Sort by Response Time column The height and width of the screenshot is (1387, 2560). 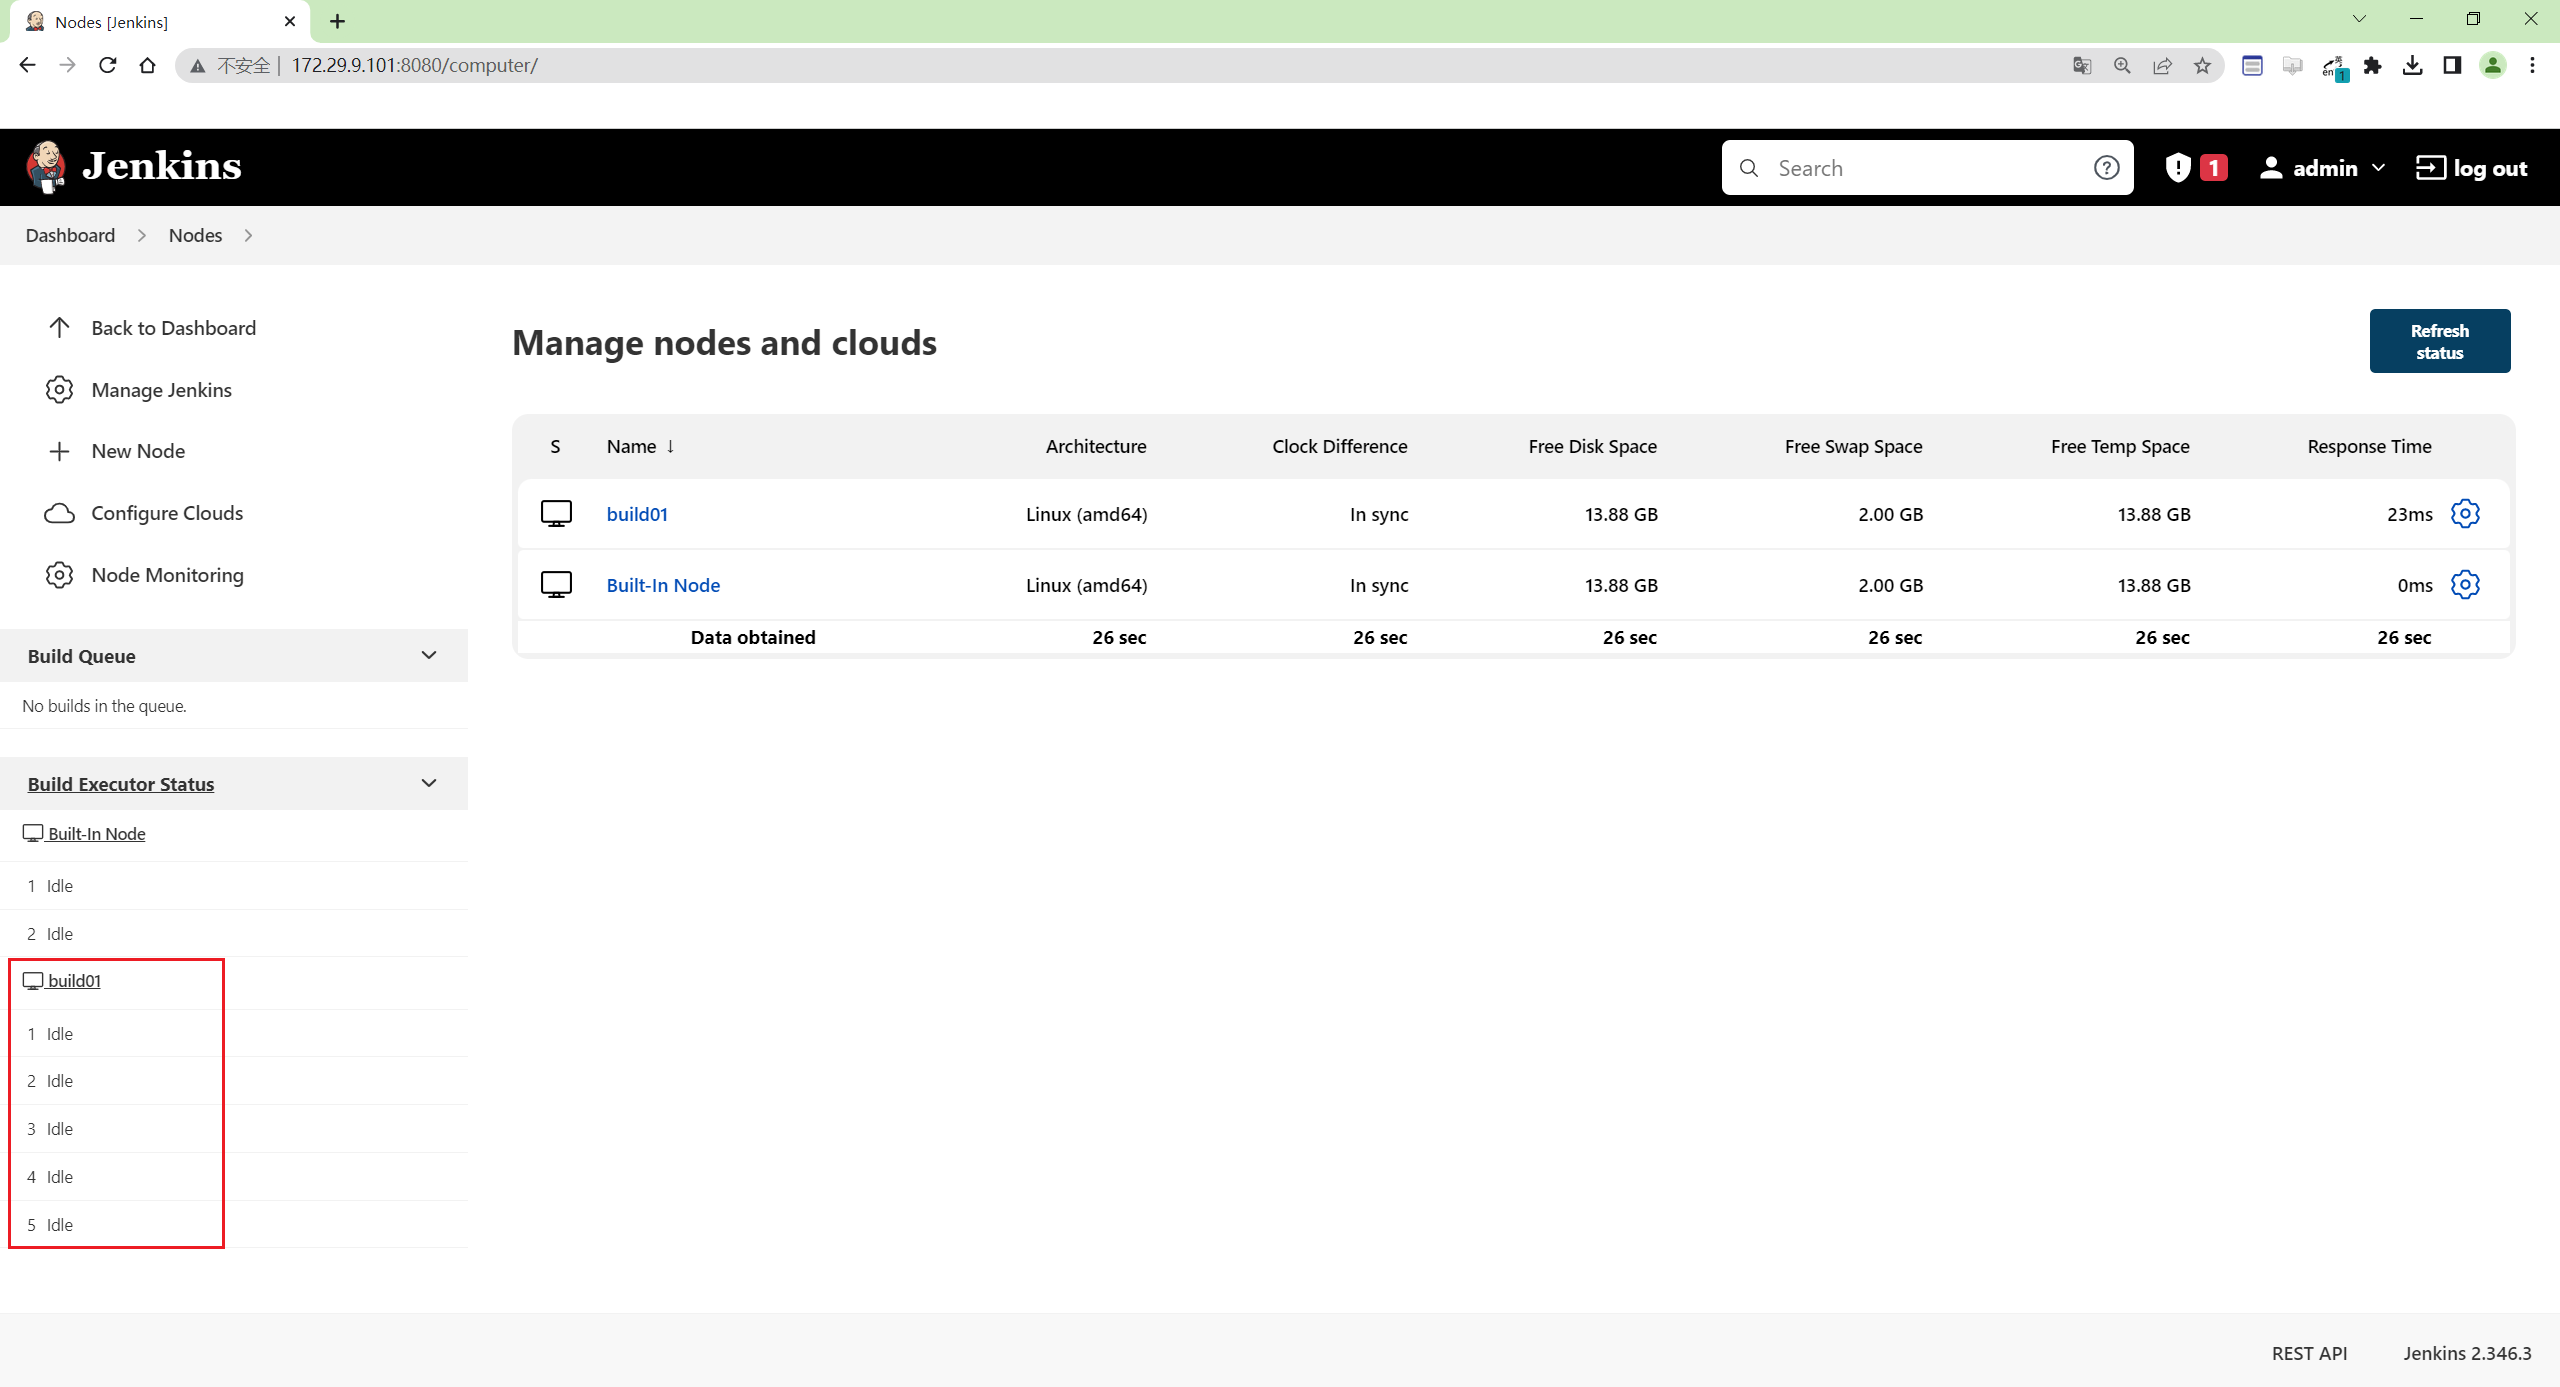[x=2369, y=446]
